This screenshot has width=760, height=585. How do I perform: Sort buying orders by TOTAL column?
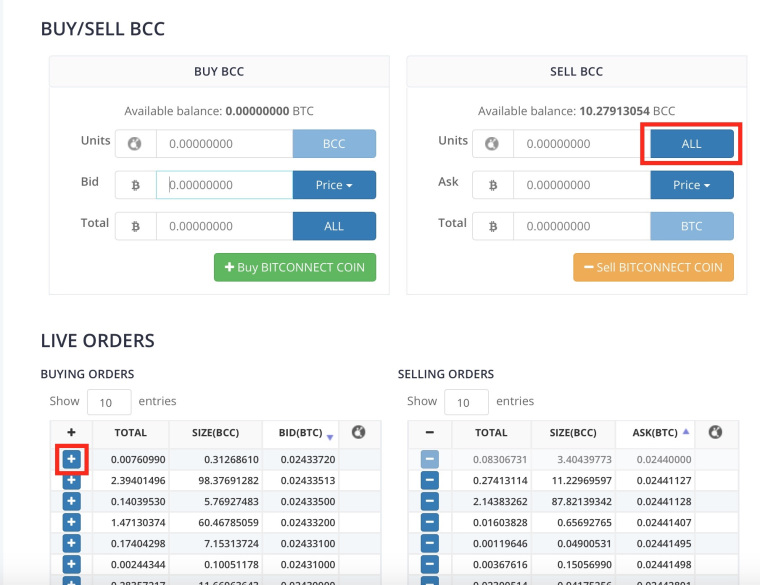click(x=130, y=433)
